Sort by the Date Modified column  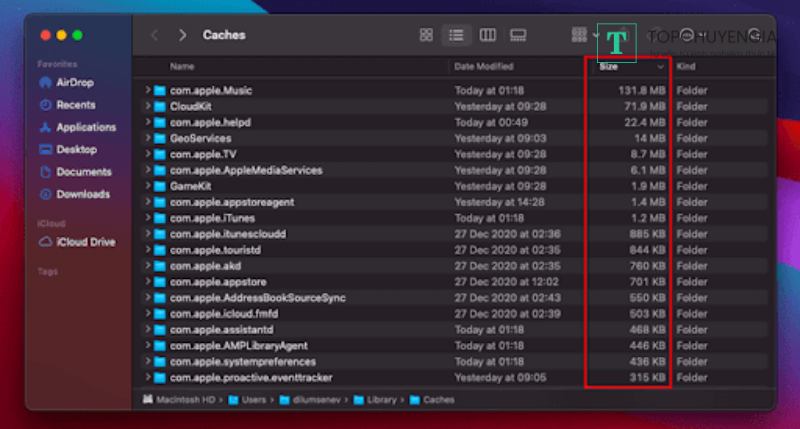(x=484, y=66)
